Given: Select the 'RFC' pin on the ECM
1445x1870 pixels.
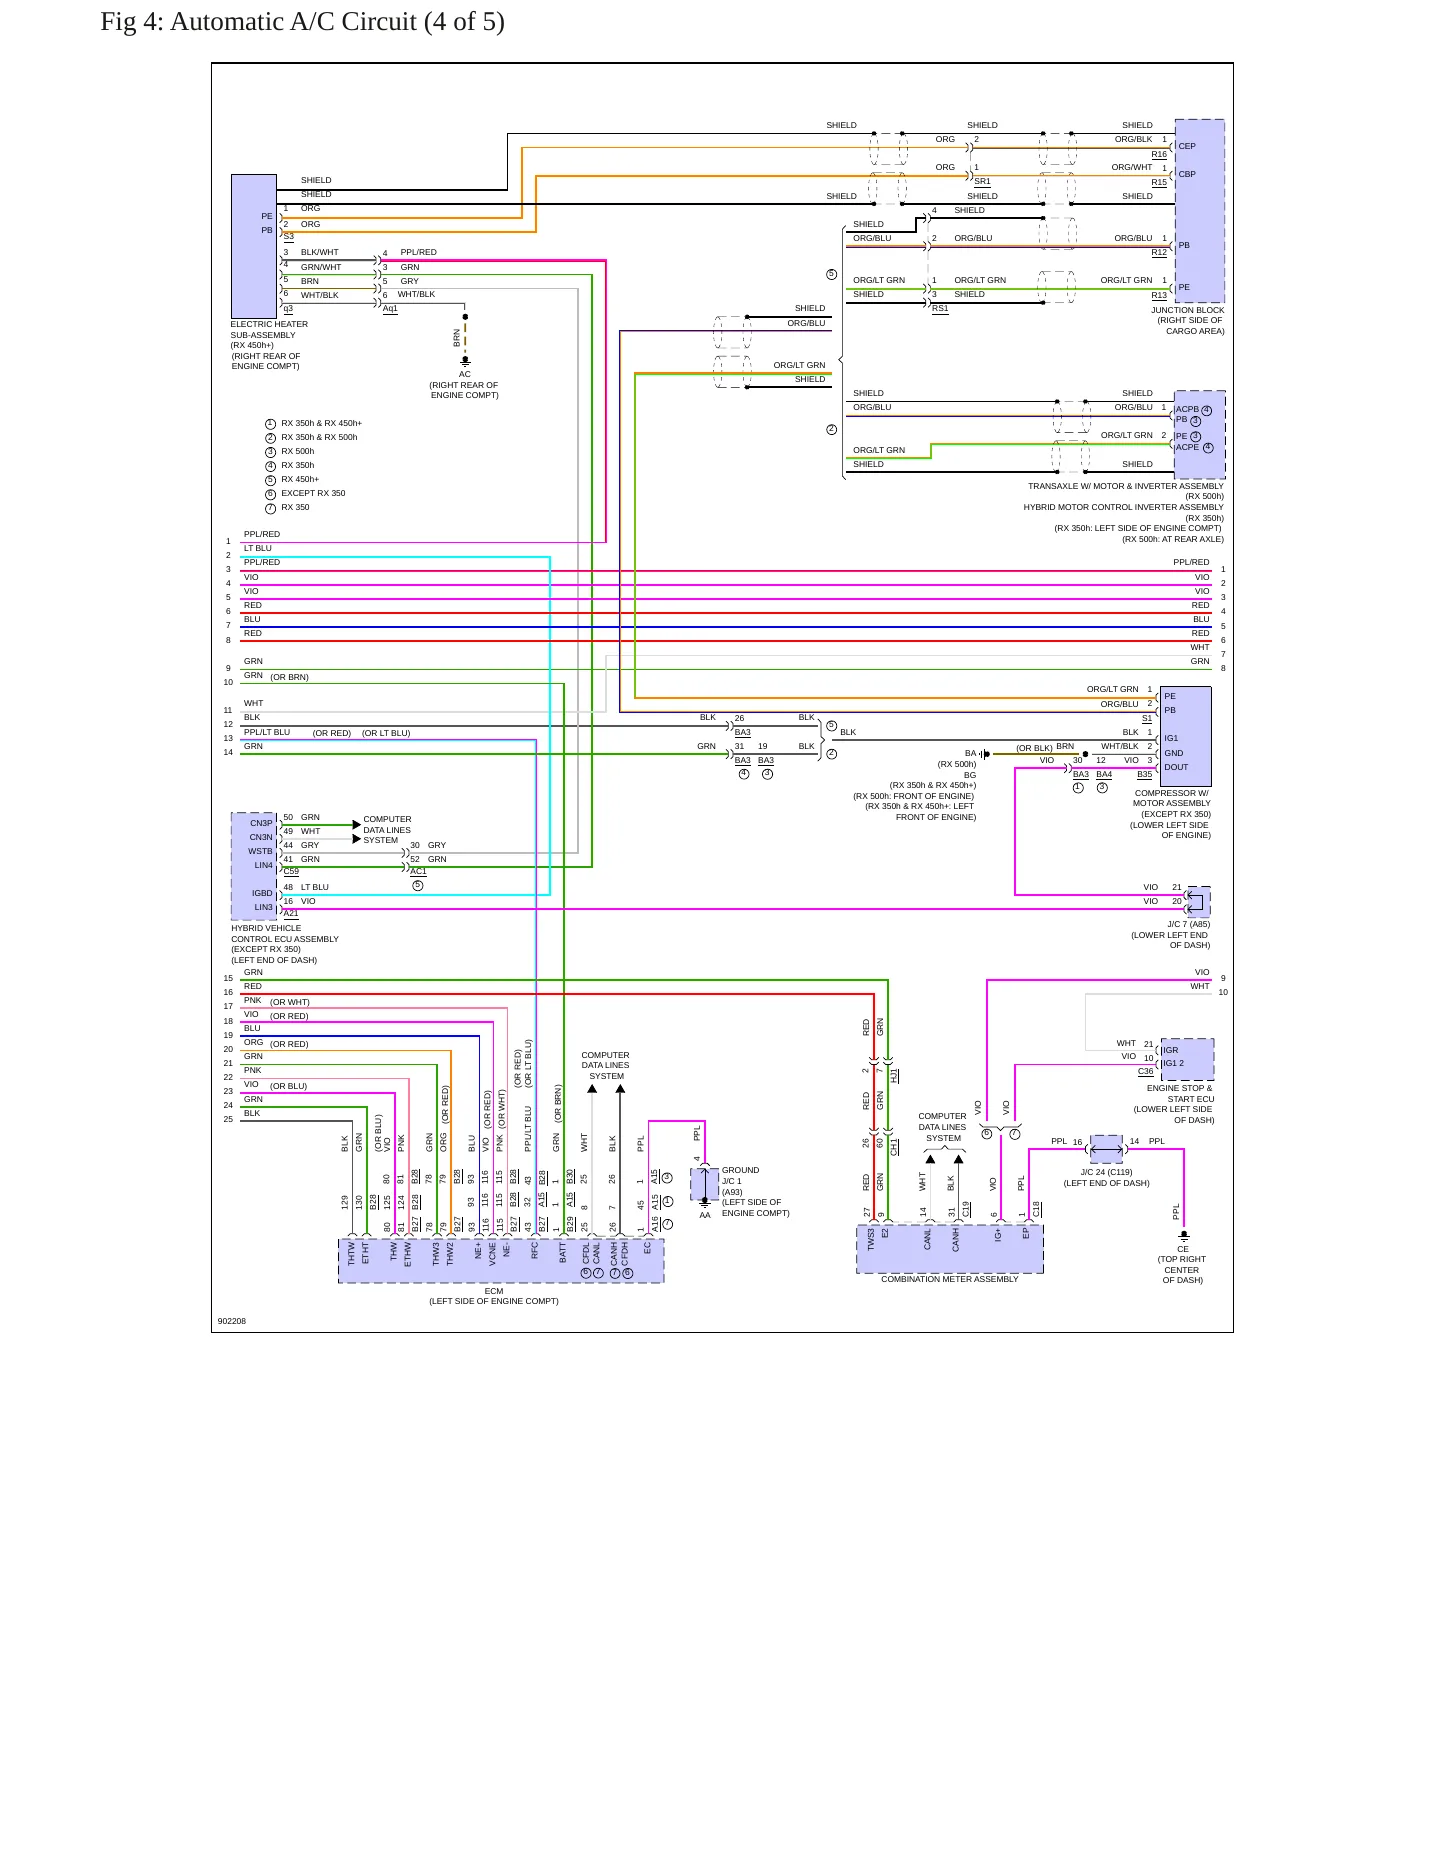Looking at the screenshot, I should [x=535, y=1250].
